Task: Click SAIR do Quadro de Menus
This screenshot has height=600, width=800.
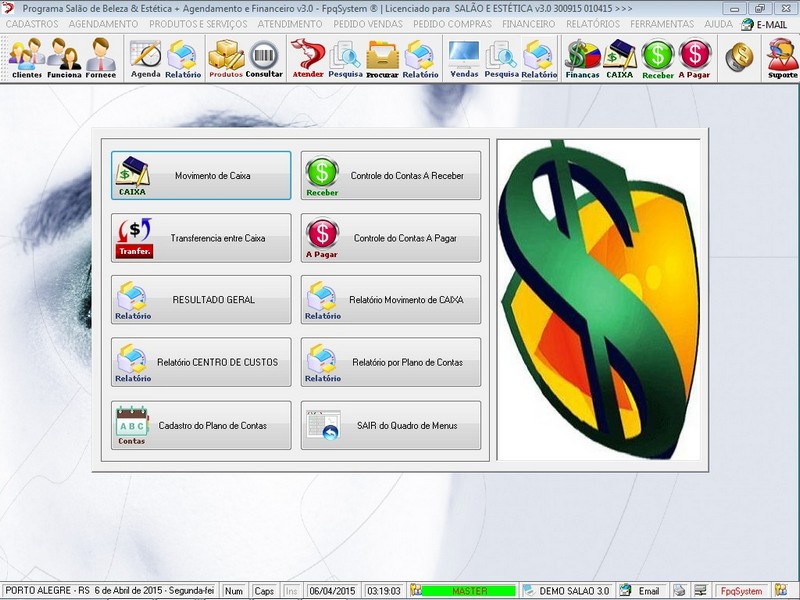Action: pyautogui.click(x=391, y=426)
